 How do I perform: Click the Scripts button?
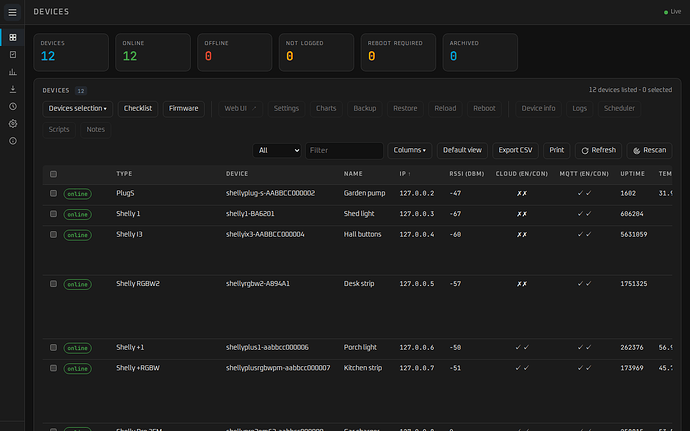click(x=59, y=130)
